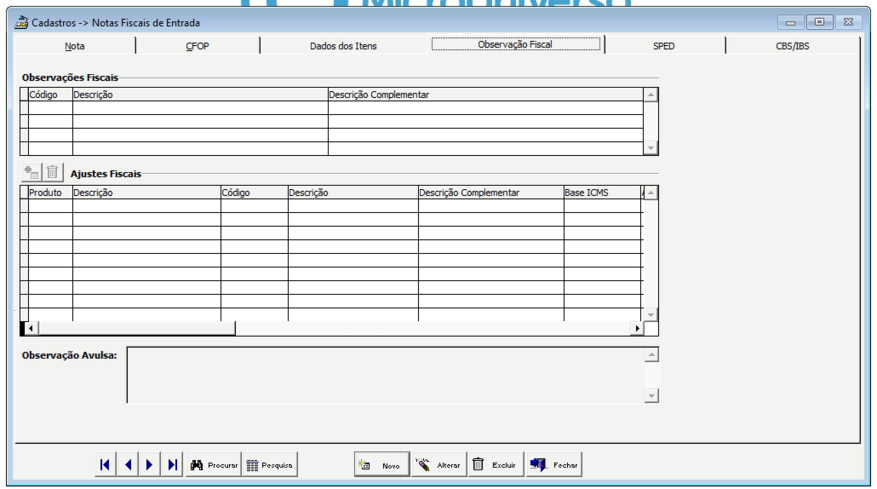Open the CFOP tab
The height and width of the screenshot is (489, 877).
coord(197,46)
